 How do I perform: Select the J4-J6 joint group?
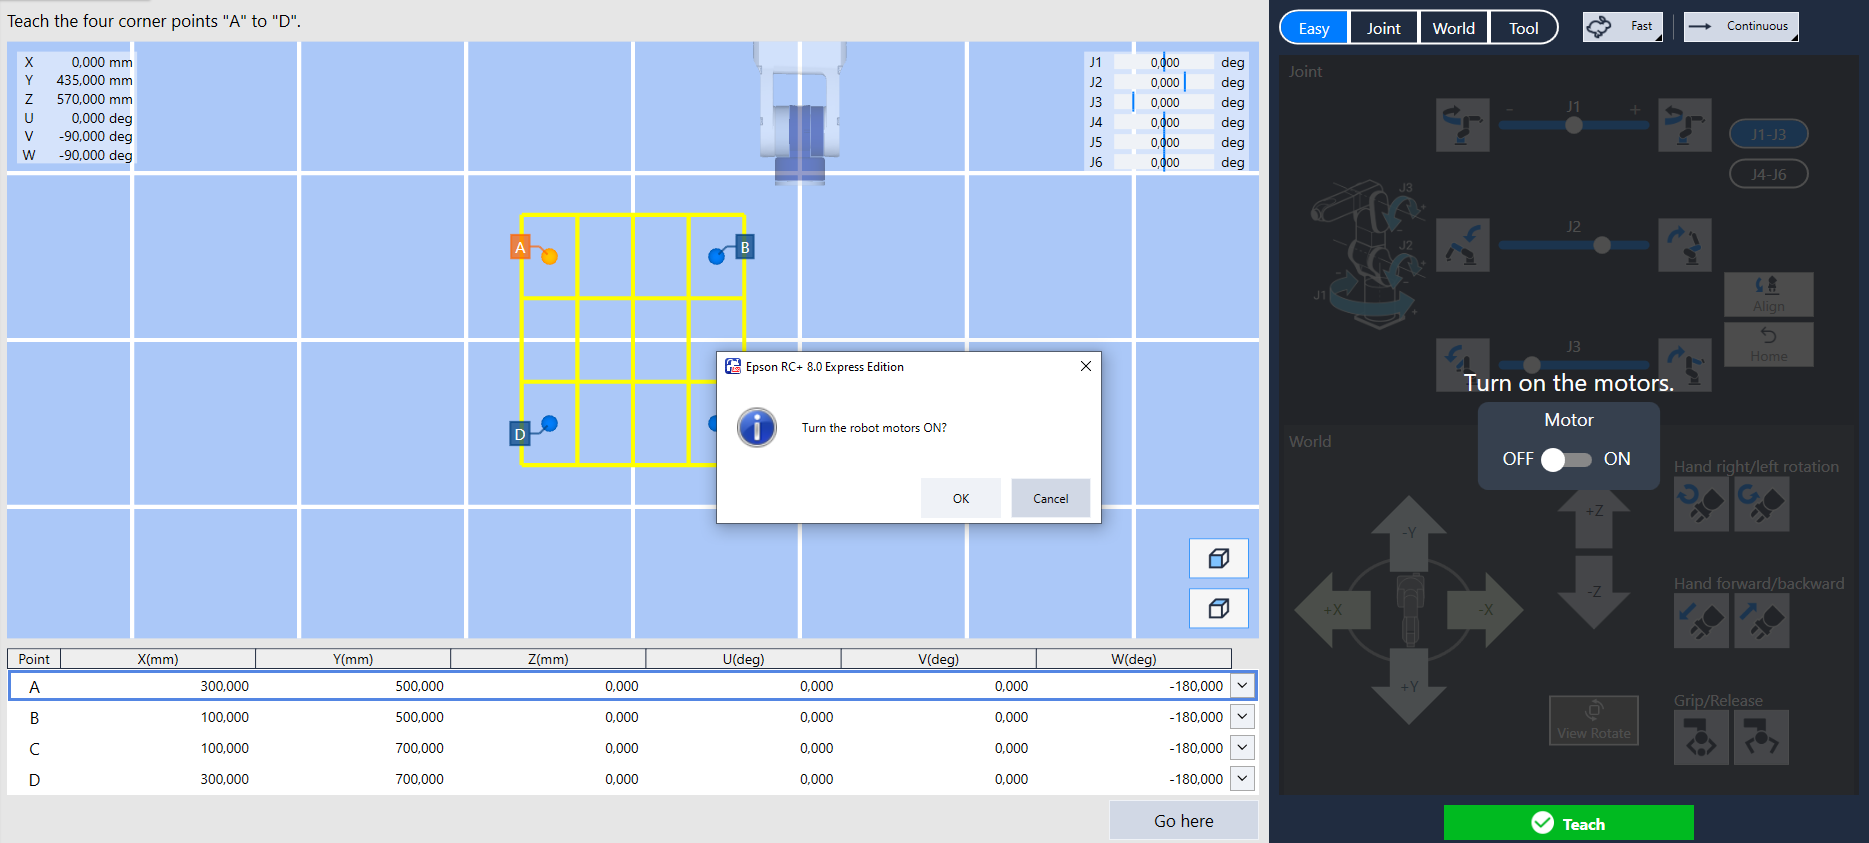point(1768,174)
